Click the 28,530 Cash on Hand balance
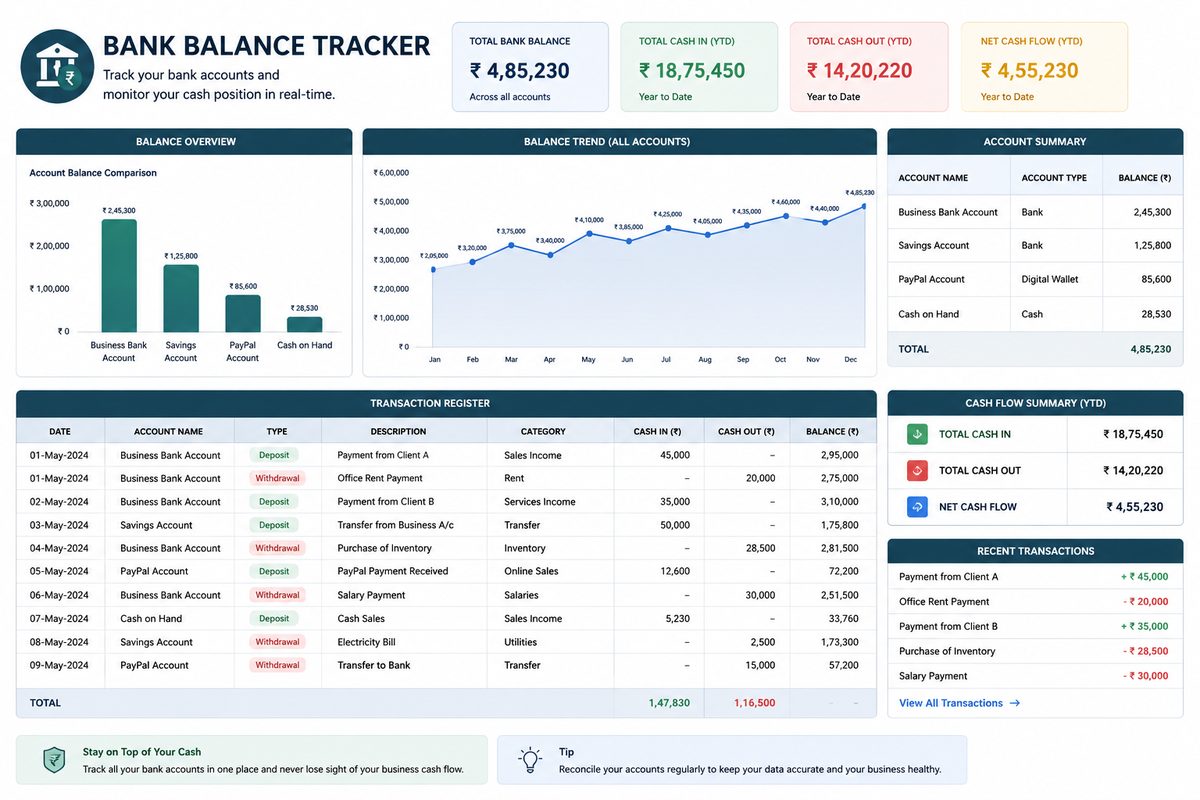Image resolution: width=1200 pixels, height=800 pixels. [1155, 314]
